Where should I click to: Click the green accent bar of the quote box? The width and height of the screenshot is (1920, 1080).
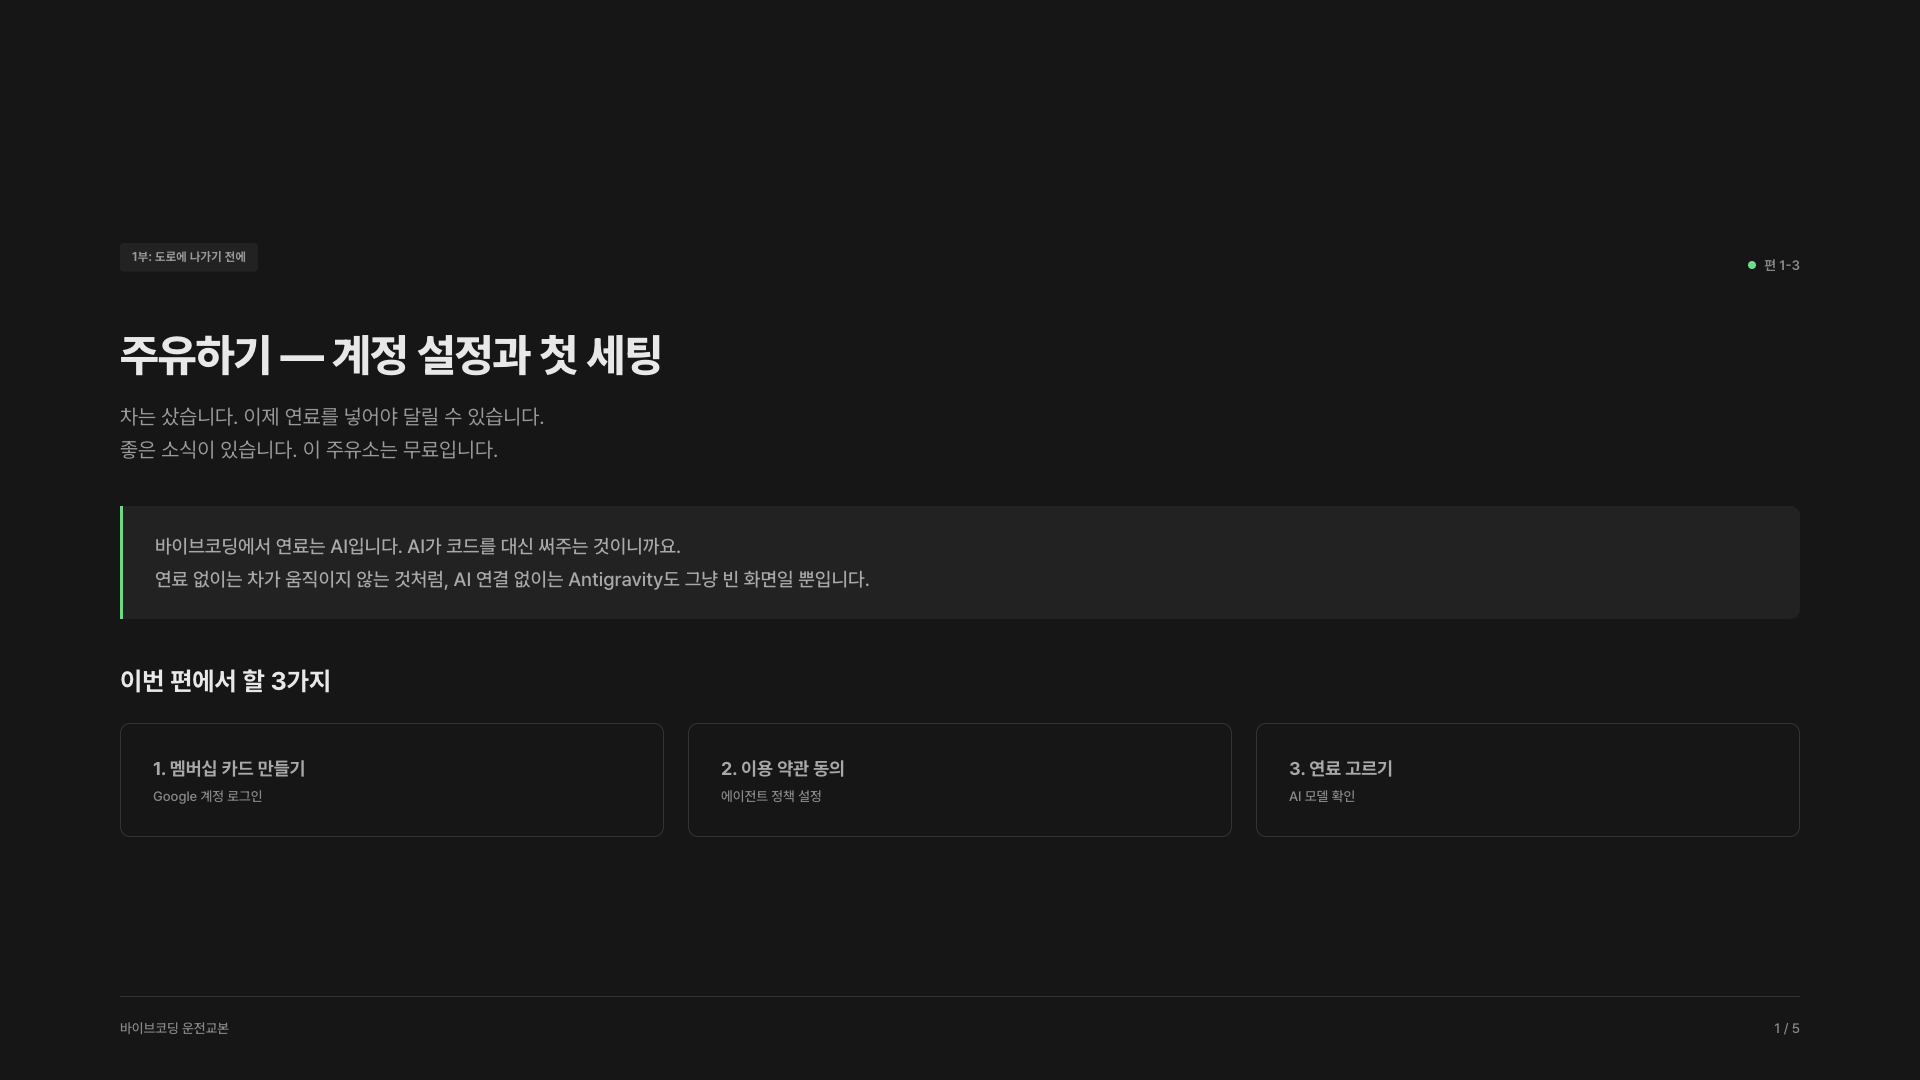[122, 562]
